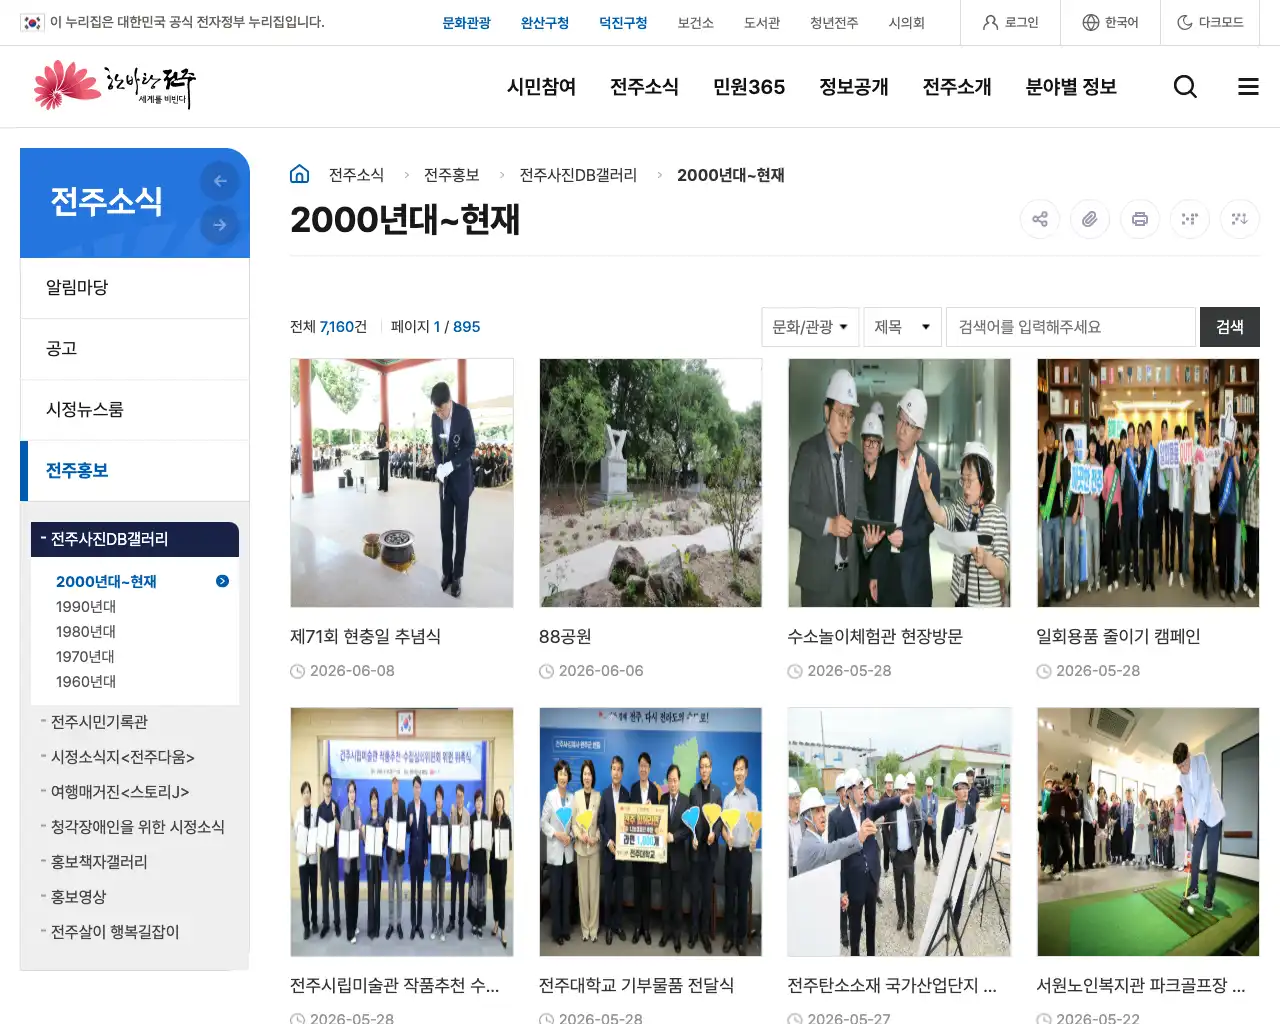Click the braille download icon
The height and width of the screenshot is (1024, 1280).
1240,219
